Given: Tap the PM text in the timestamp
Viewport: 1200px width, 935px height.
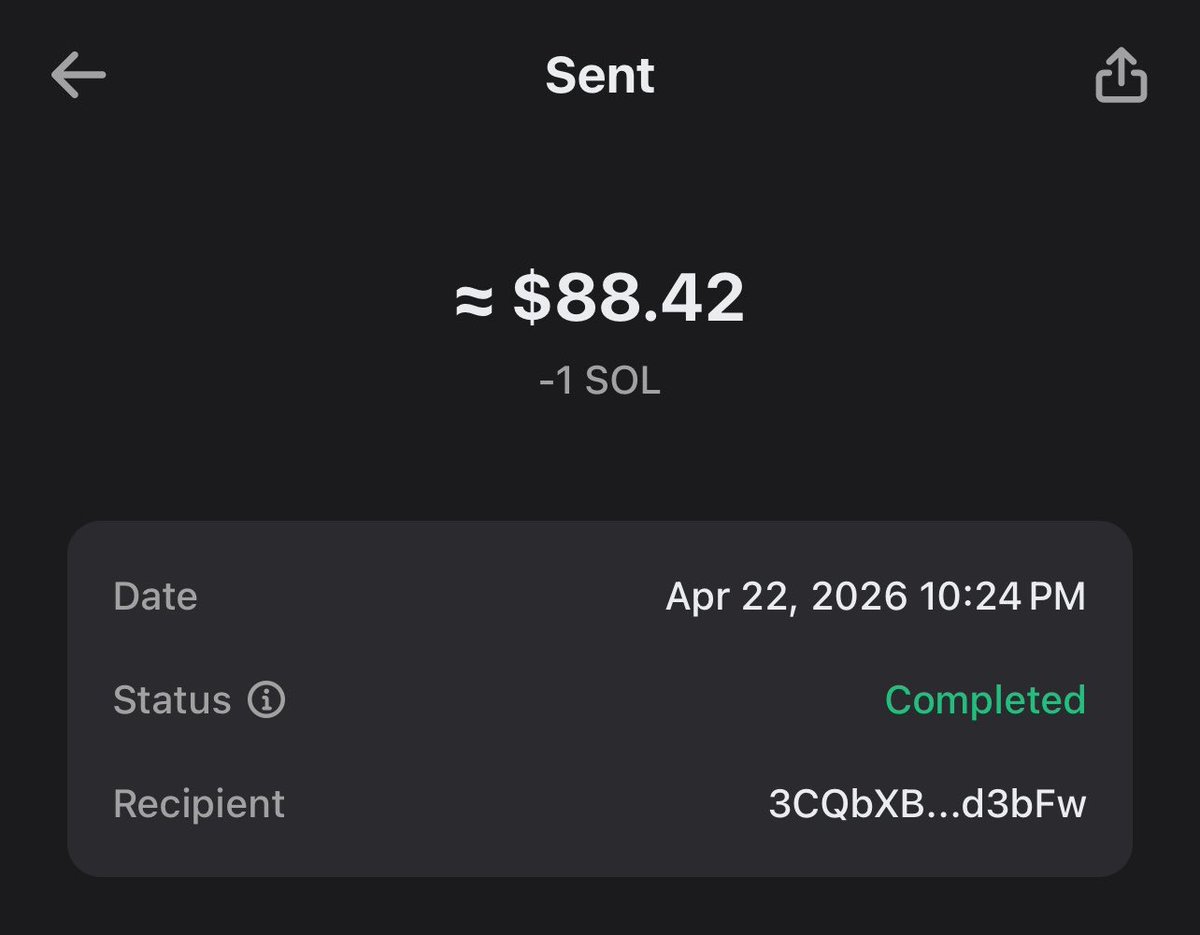Looking at the screenshot, I should click(1057, 597).
